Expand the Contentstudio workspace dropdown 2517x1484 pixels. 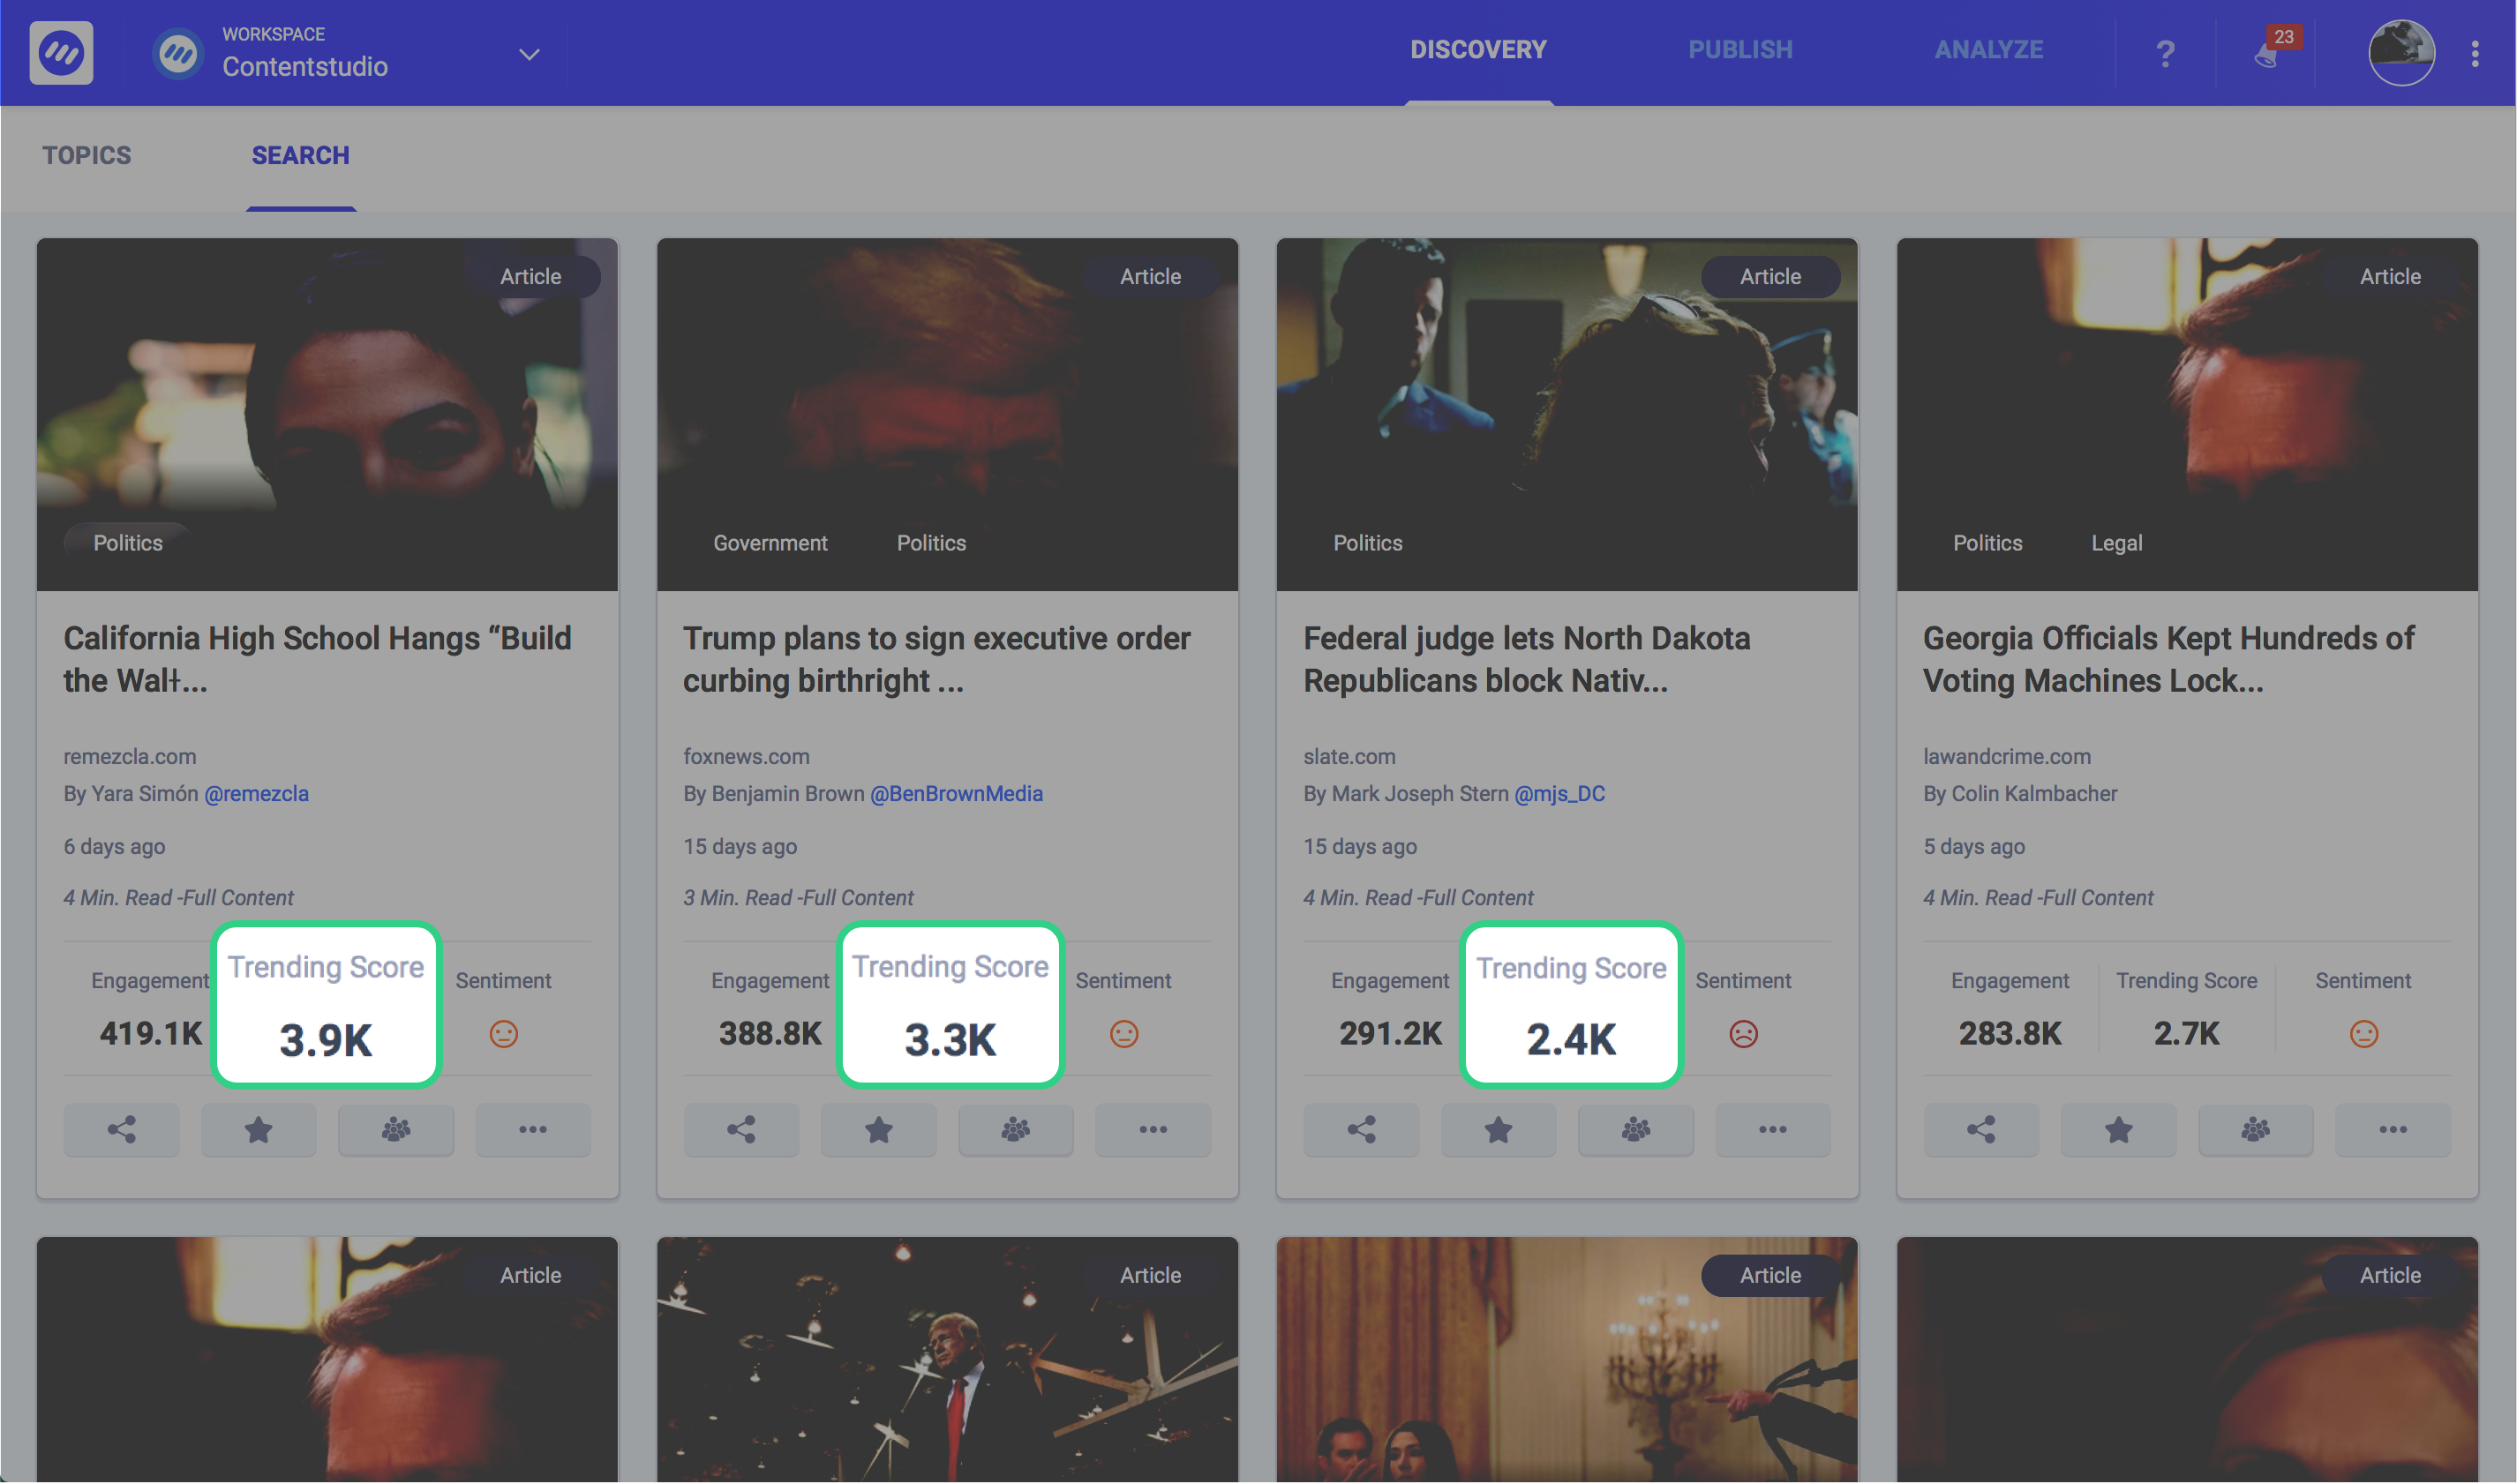pyautogui.click(x=529, y=54)
